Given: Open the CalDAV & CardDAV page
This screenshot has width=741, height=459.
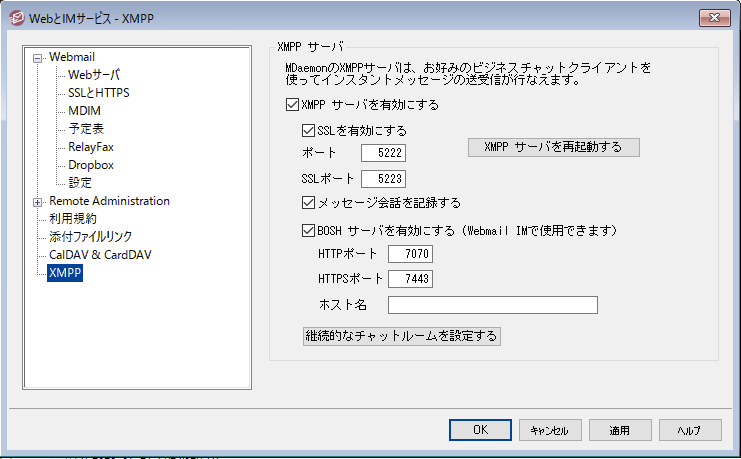Looking at the screenshot, I should 100,255.
